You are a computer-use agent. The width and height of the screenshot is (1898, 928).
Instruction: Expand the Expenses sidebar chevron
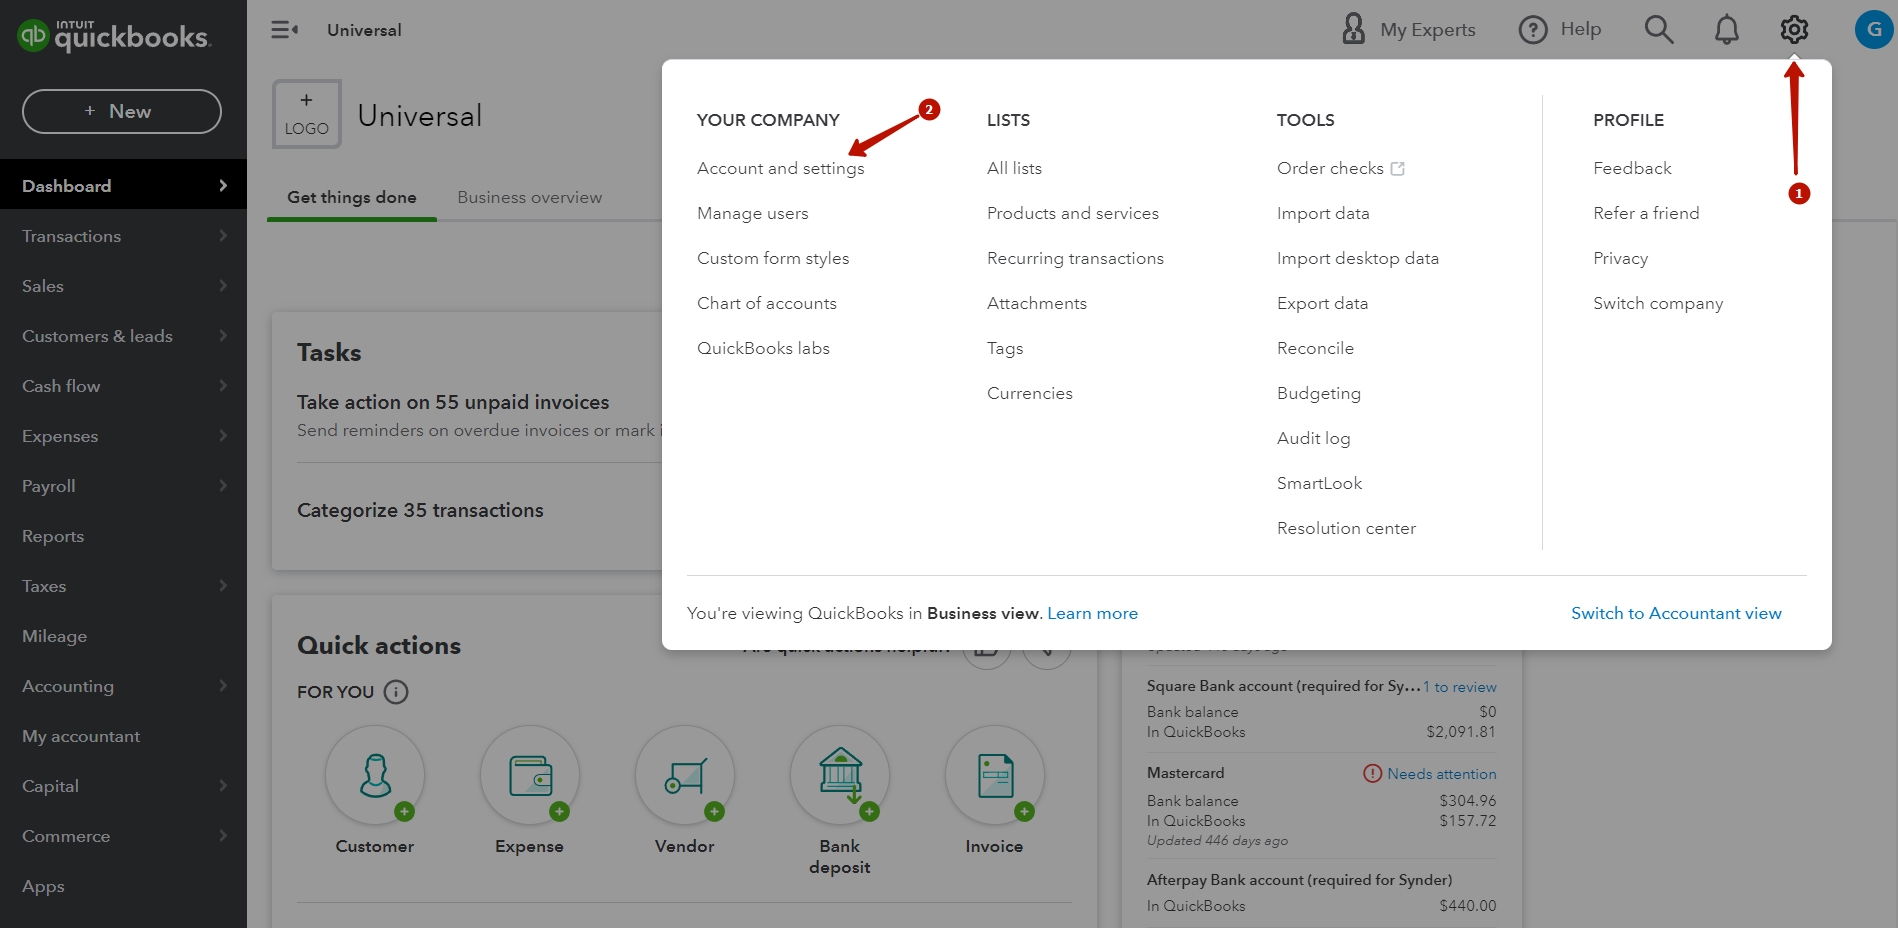point(223,436)
